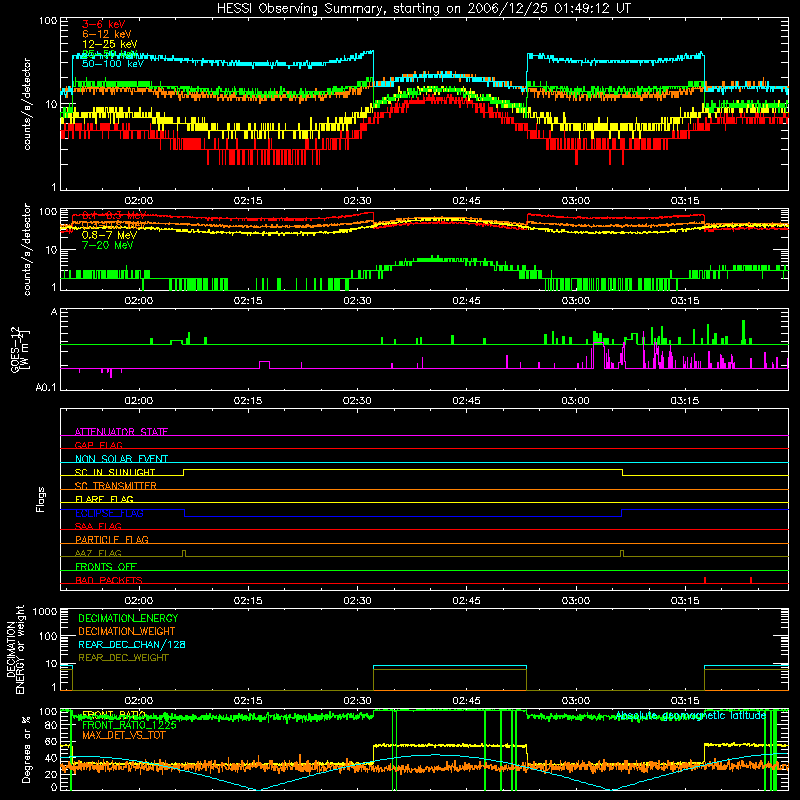The image size is (800, 800).
Task: Click the SC_IN_SUNLIGHT flag label
Action: point(115,472)
